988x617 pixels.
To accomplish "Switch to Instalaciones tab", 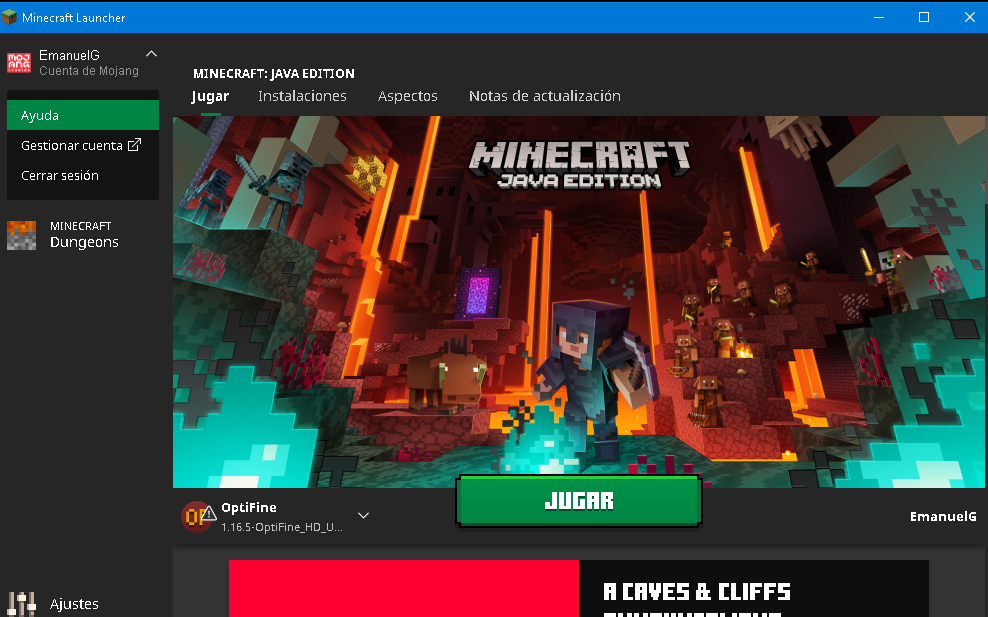I will (302, 96).
